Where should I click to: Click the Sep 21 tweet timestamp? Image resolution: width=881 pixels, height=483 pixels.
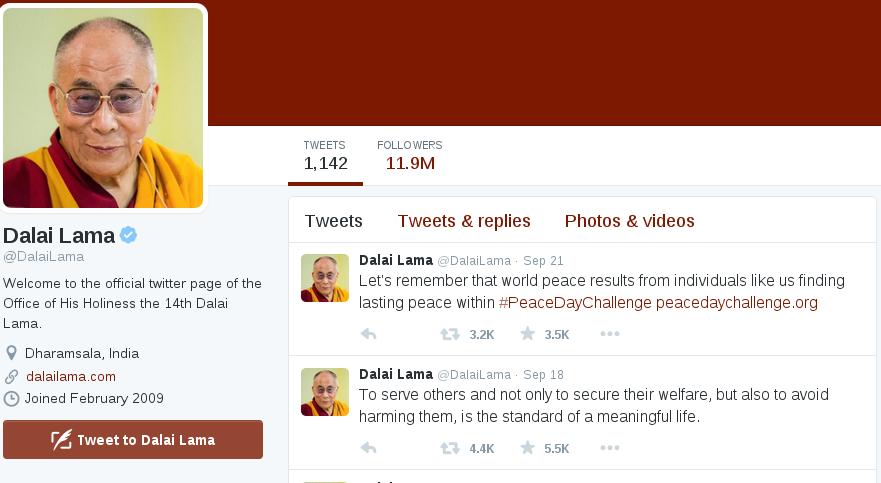543,261
